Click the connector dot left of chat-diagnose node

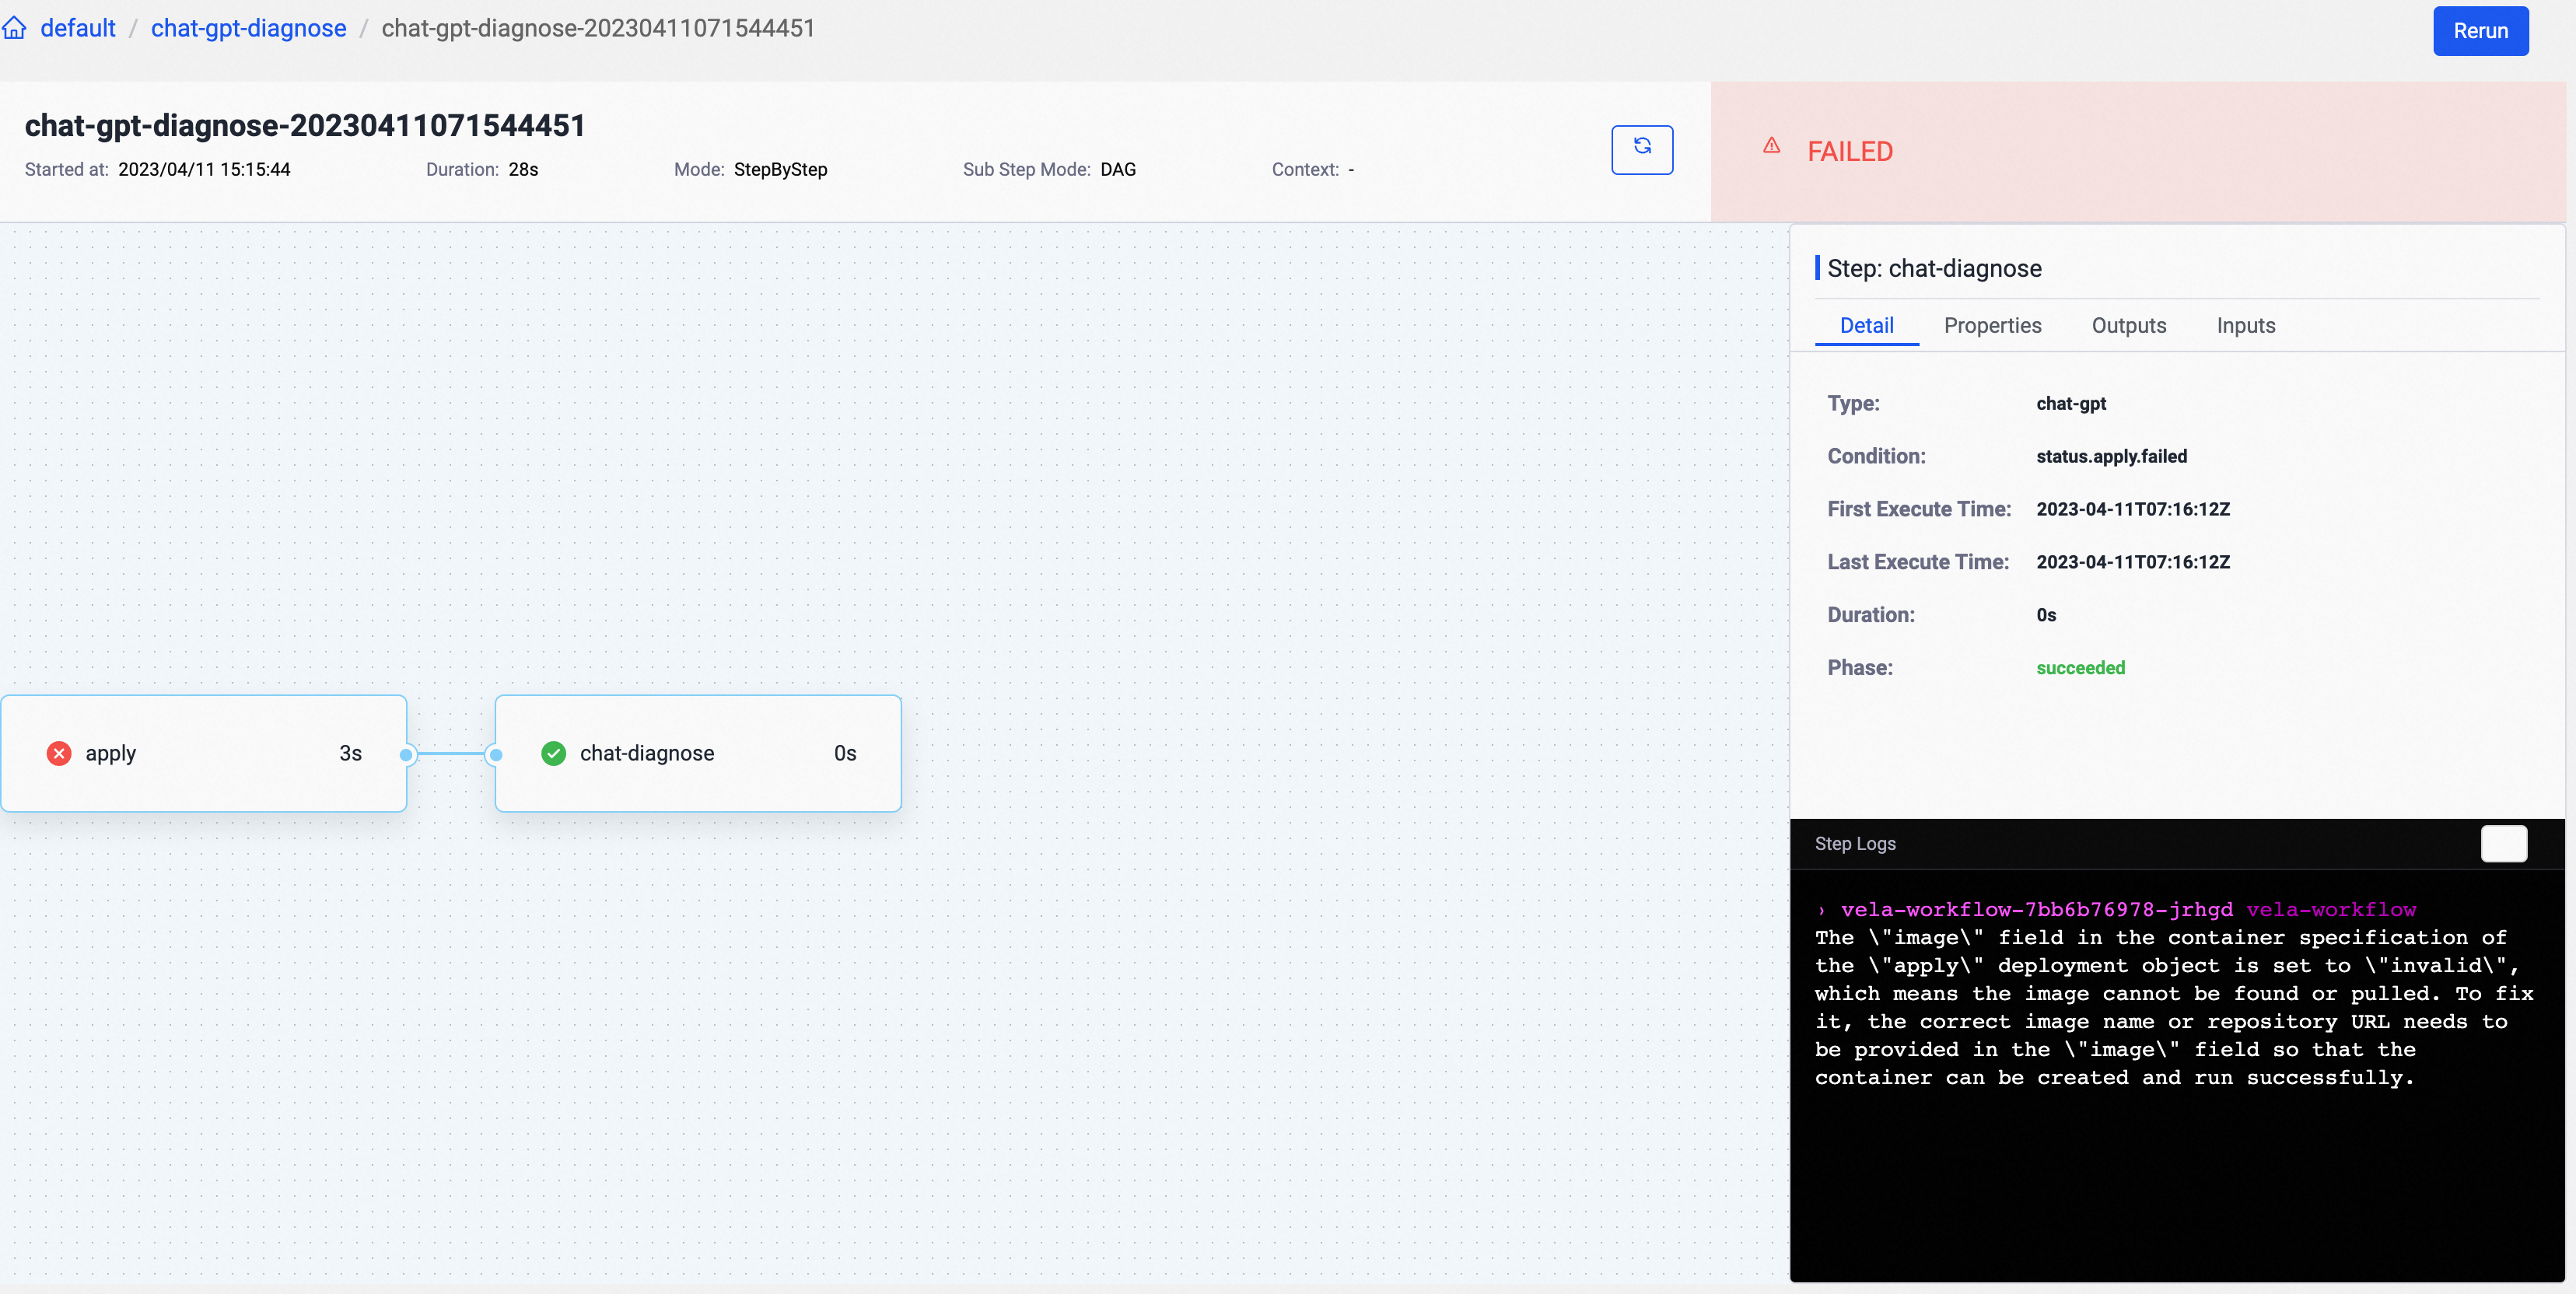495,754
